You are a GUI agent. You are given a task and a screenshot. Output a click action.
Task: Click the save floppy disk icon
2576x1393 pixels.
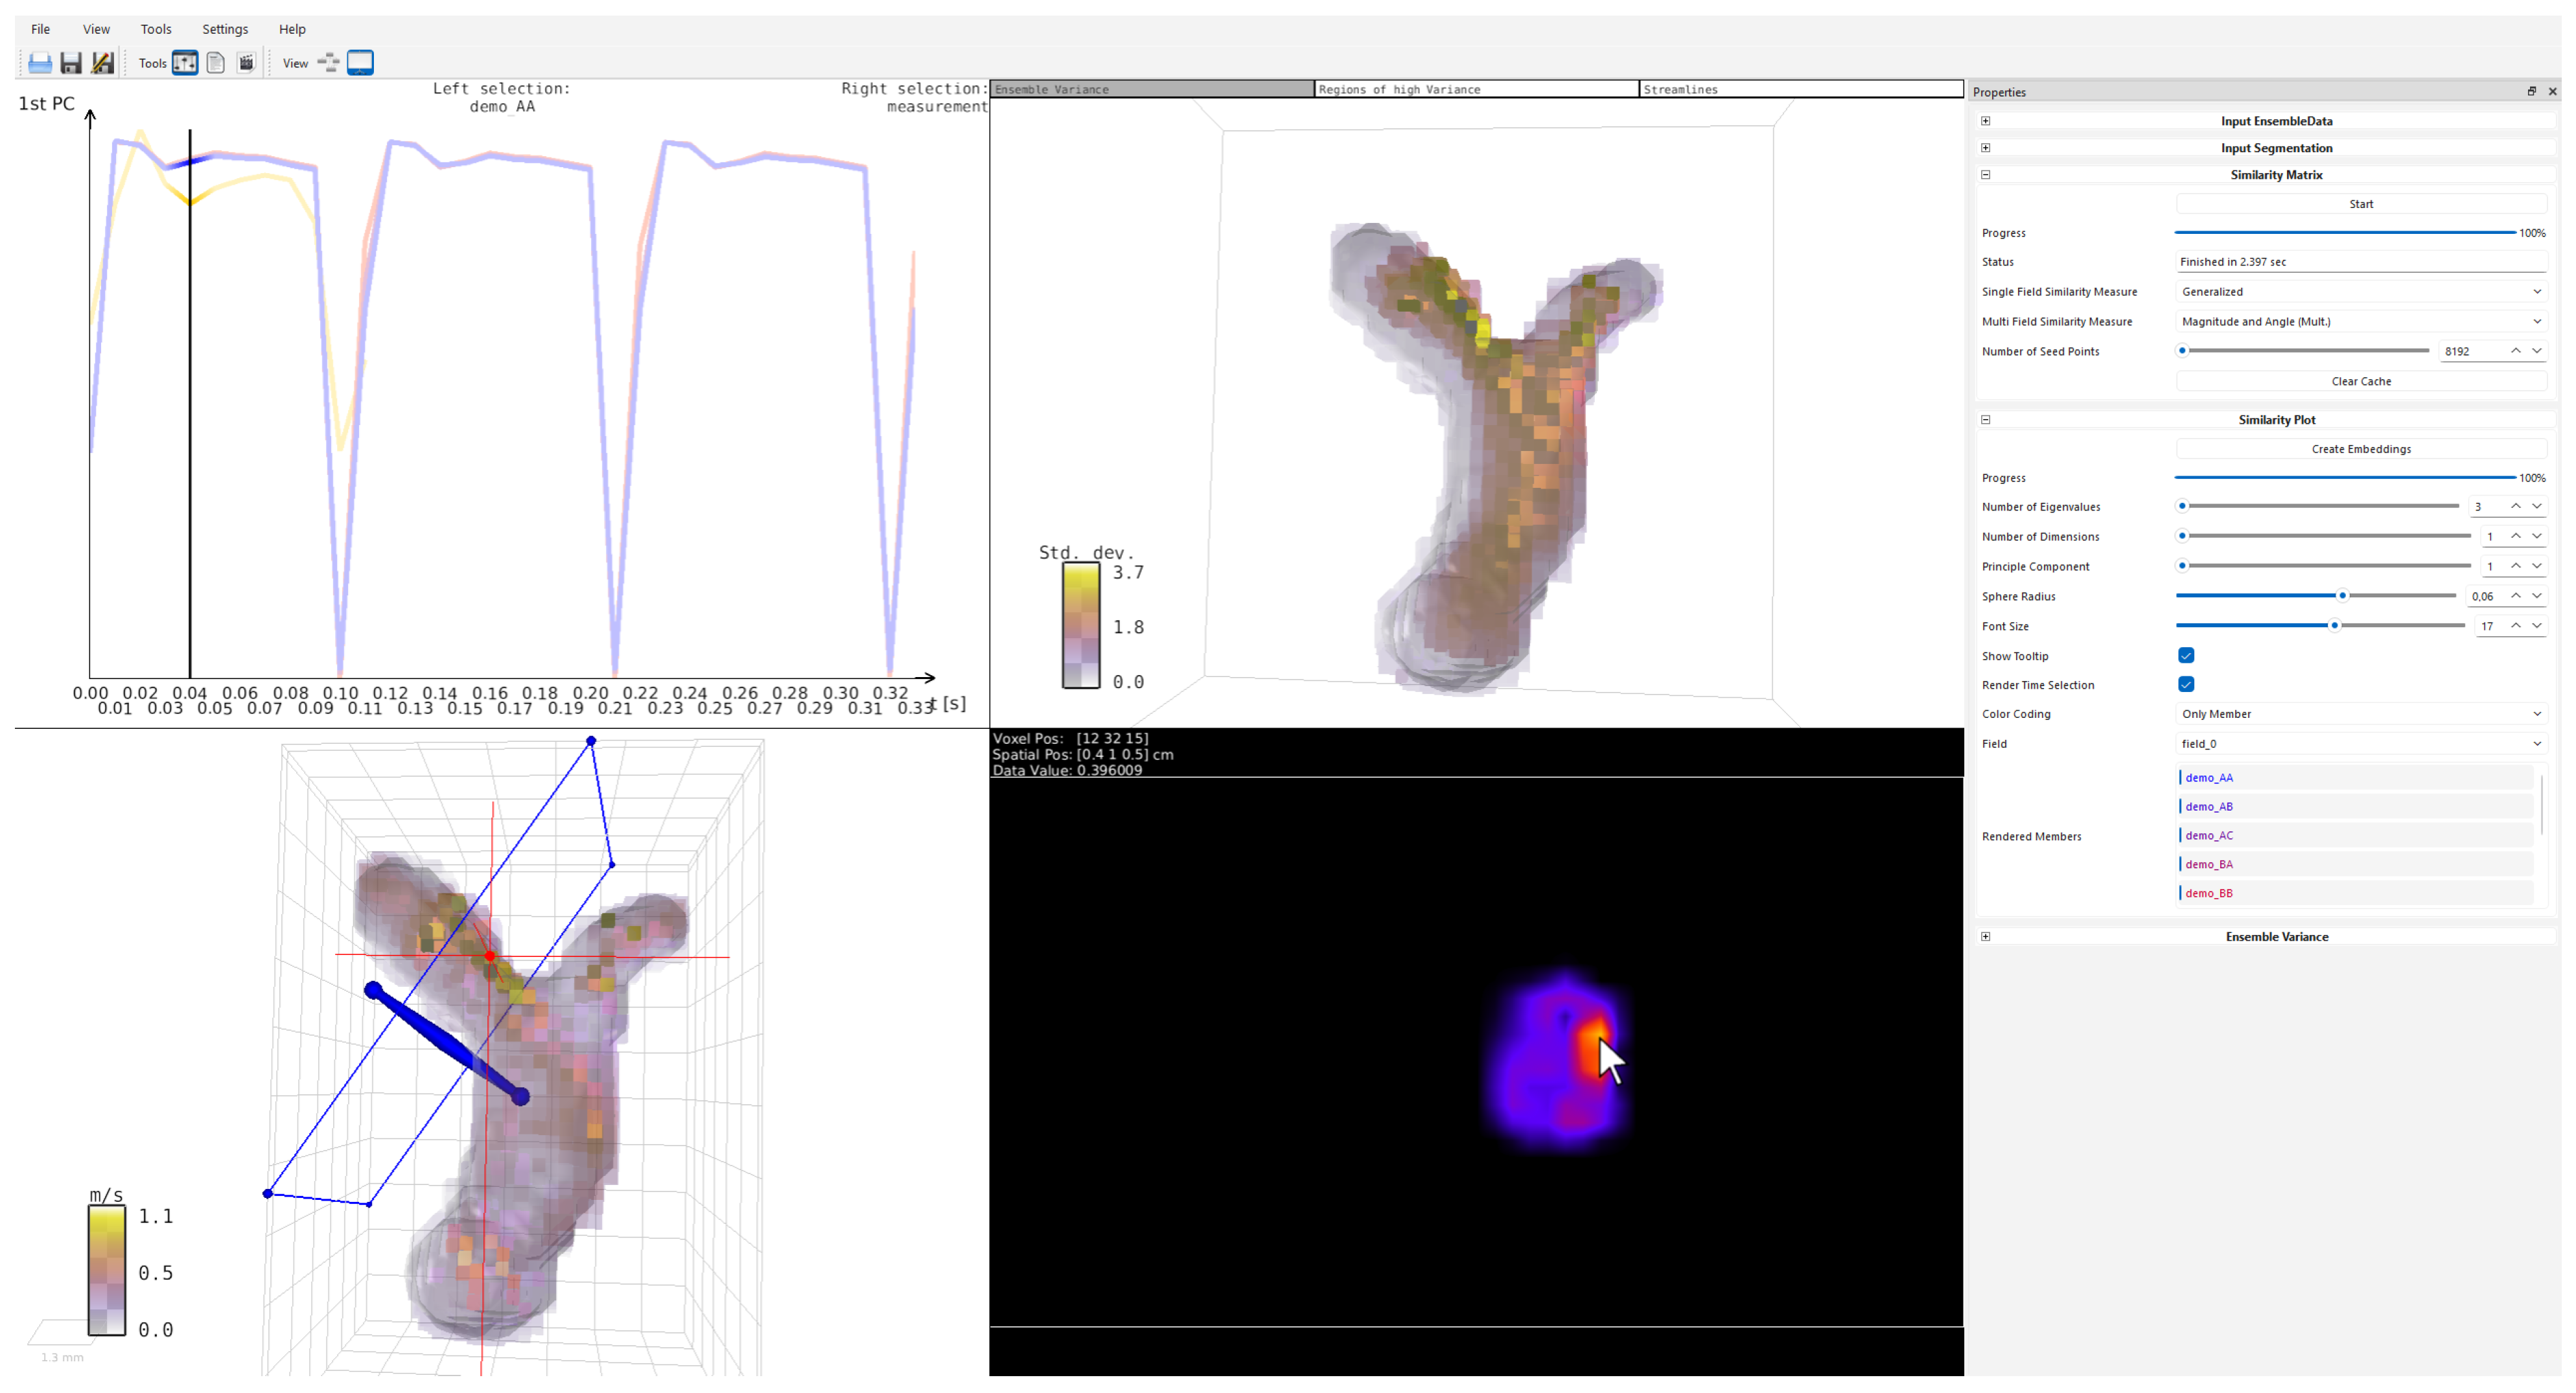click(71, 63)
